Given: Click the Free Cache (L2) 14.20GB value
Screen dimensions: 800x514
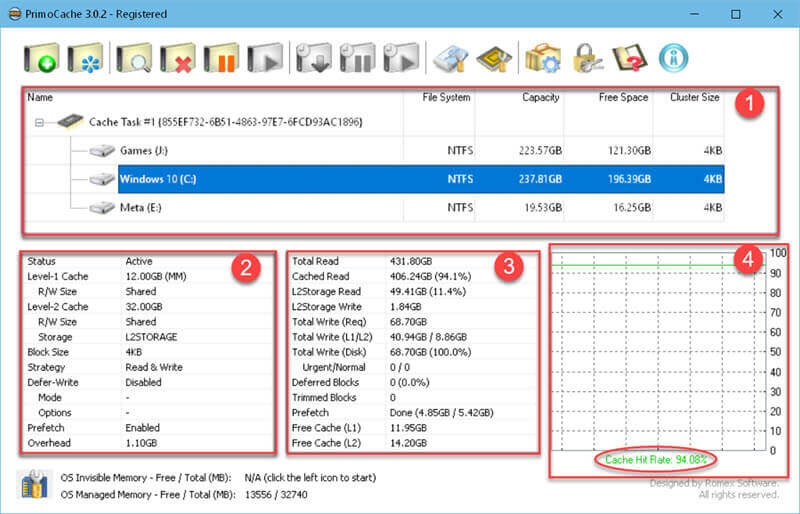Looking at the screenshot, I should tap(408, 443).
